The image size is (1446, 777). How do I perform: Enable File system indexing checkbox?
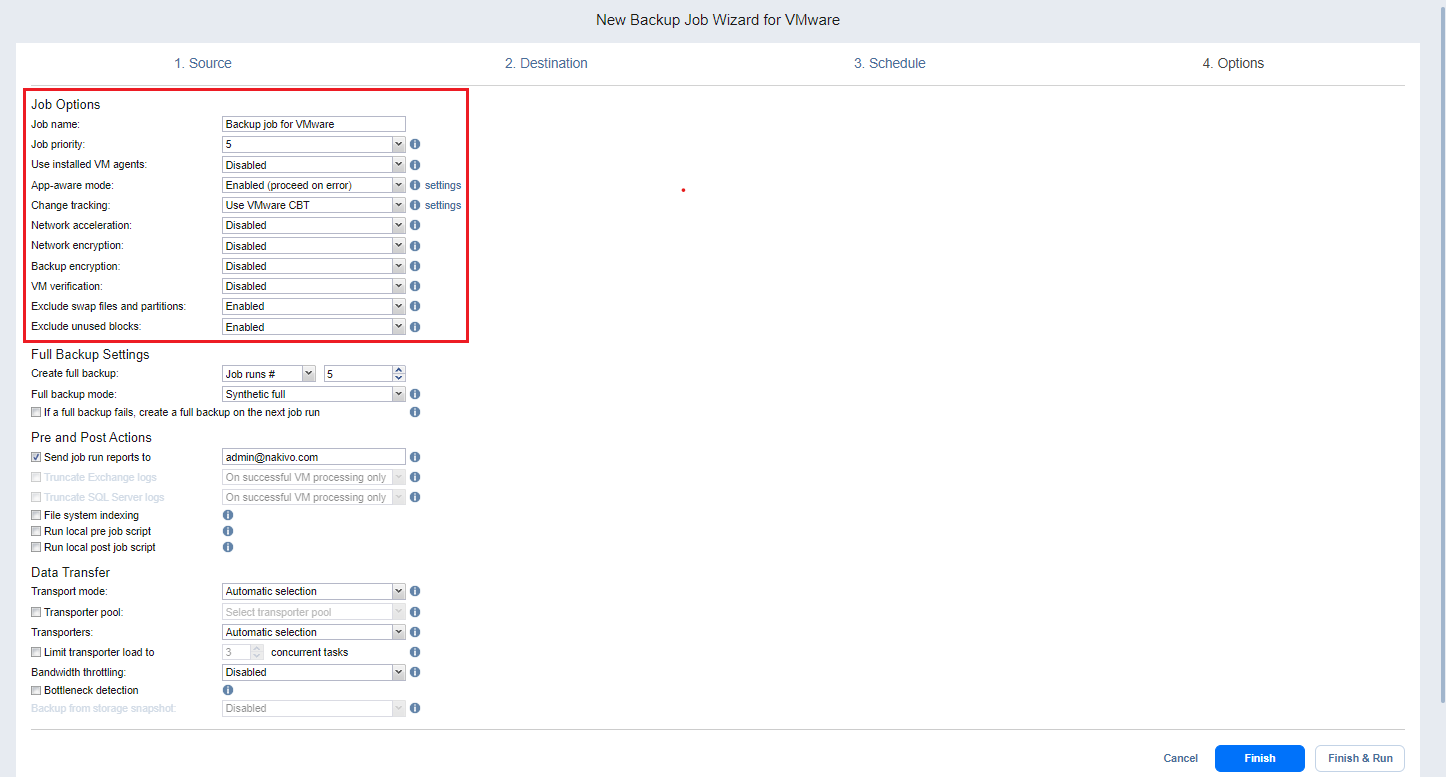(x=37, y=515)
